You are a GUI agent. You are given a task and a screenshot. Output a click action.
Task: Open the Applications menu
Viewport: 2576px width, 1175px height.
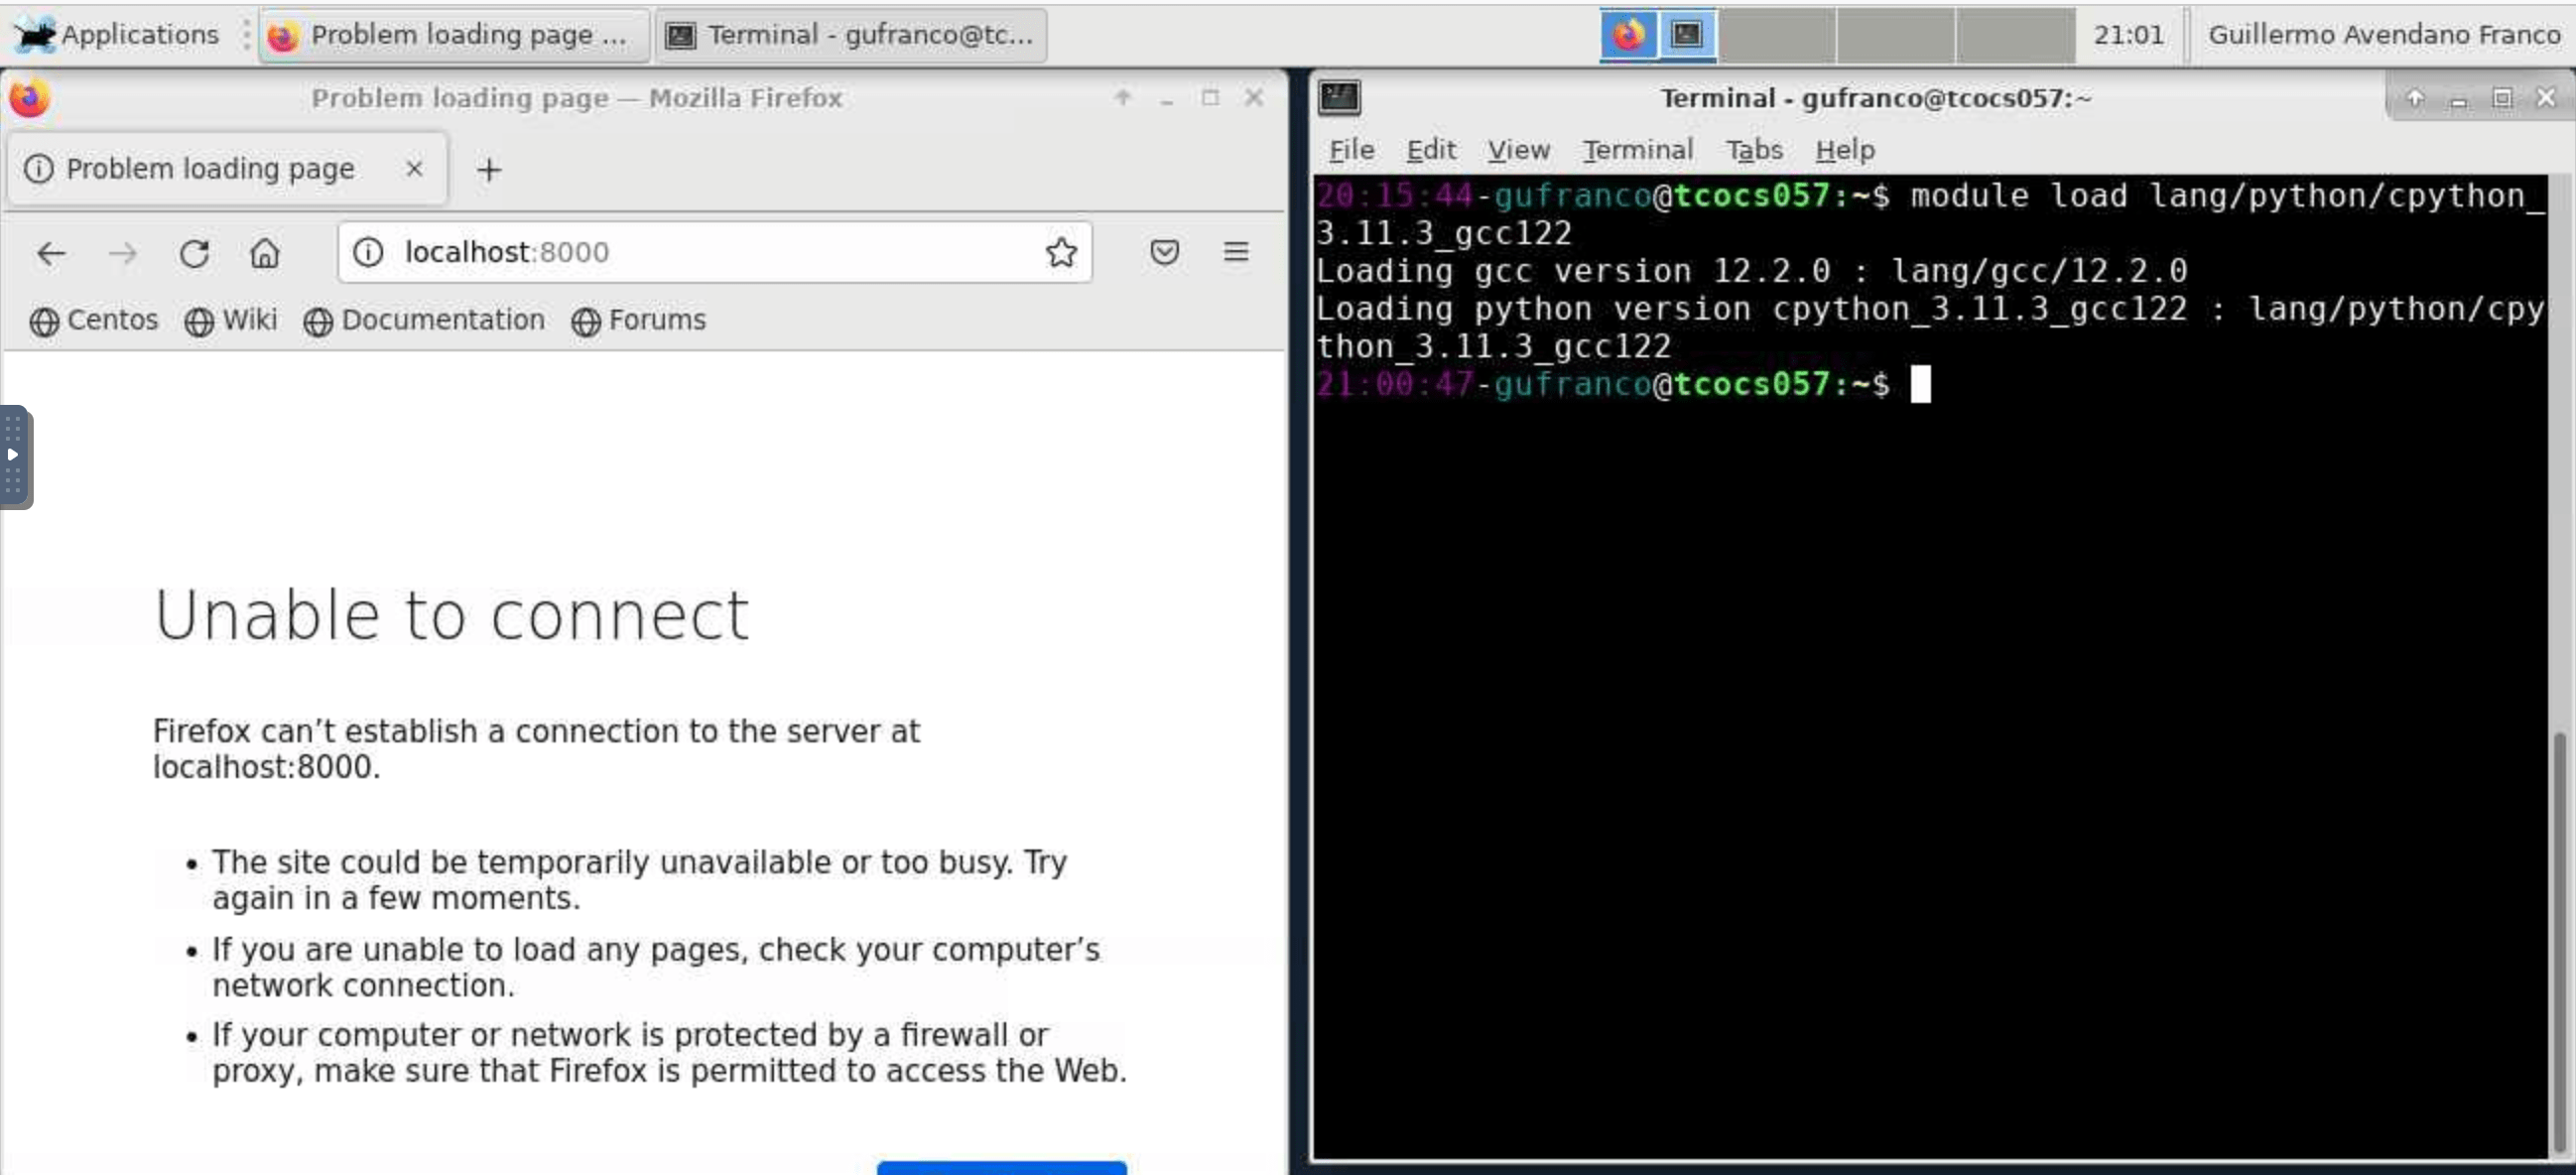click(118, 34)
